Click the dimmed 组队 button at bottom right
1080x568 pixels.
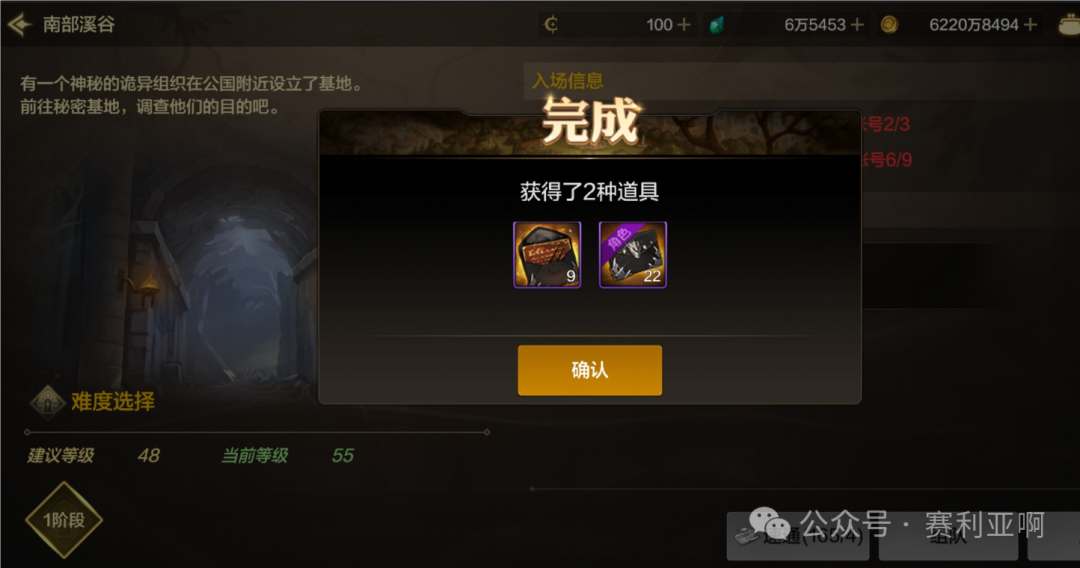pyautogui.click(x=948, y=536)
